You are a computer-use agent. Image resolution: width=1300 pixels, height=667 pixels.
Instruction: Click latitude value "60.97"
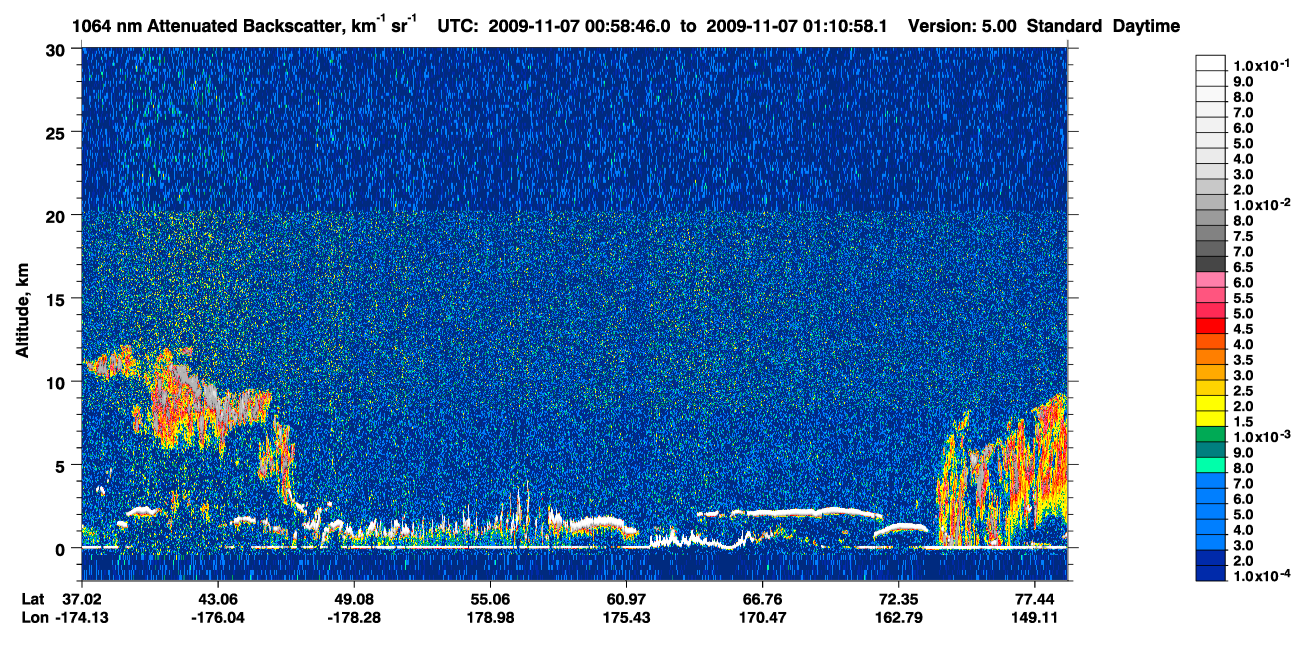coord(625,599)
